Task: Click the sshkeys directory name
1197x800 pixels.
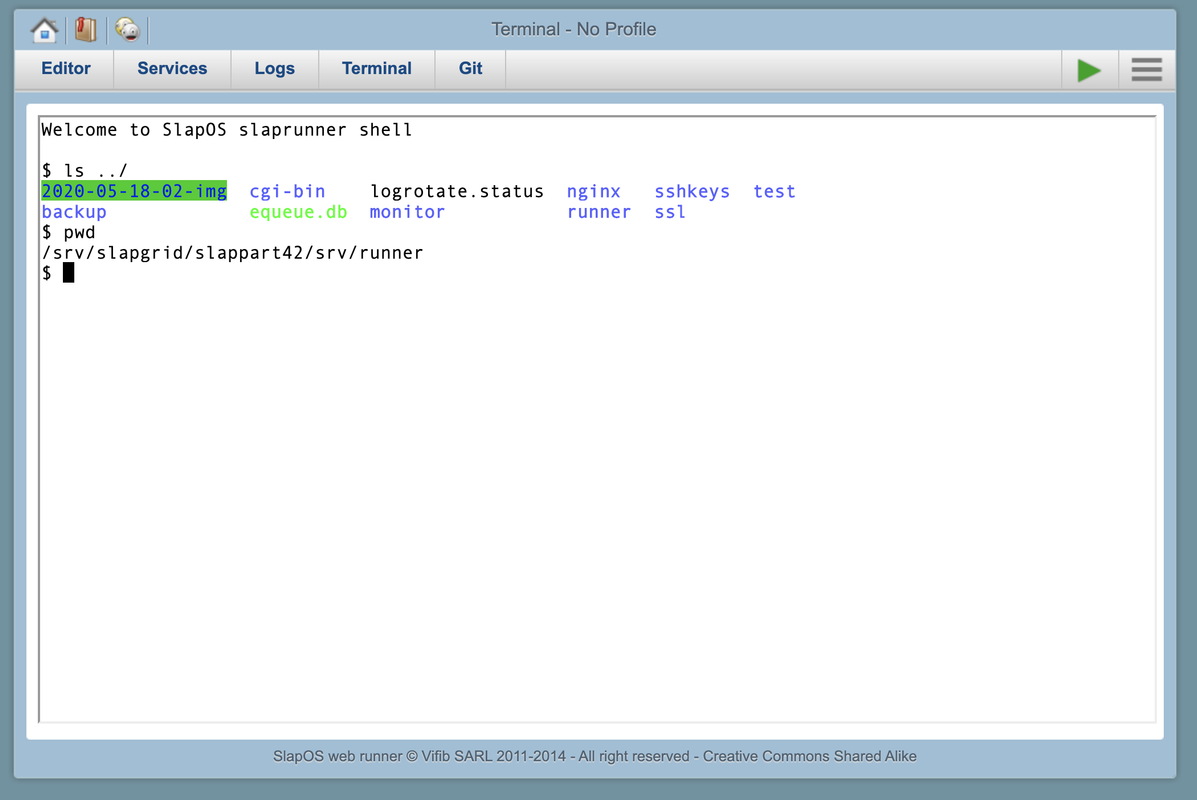Action: (692, 191)
